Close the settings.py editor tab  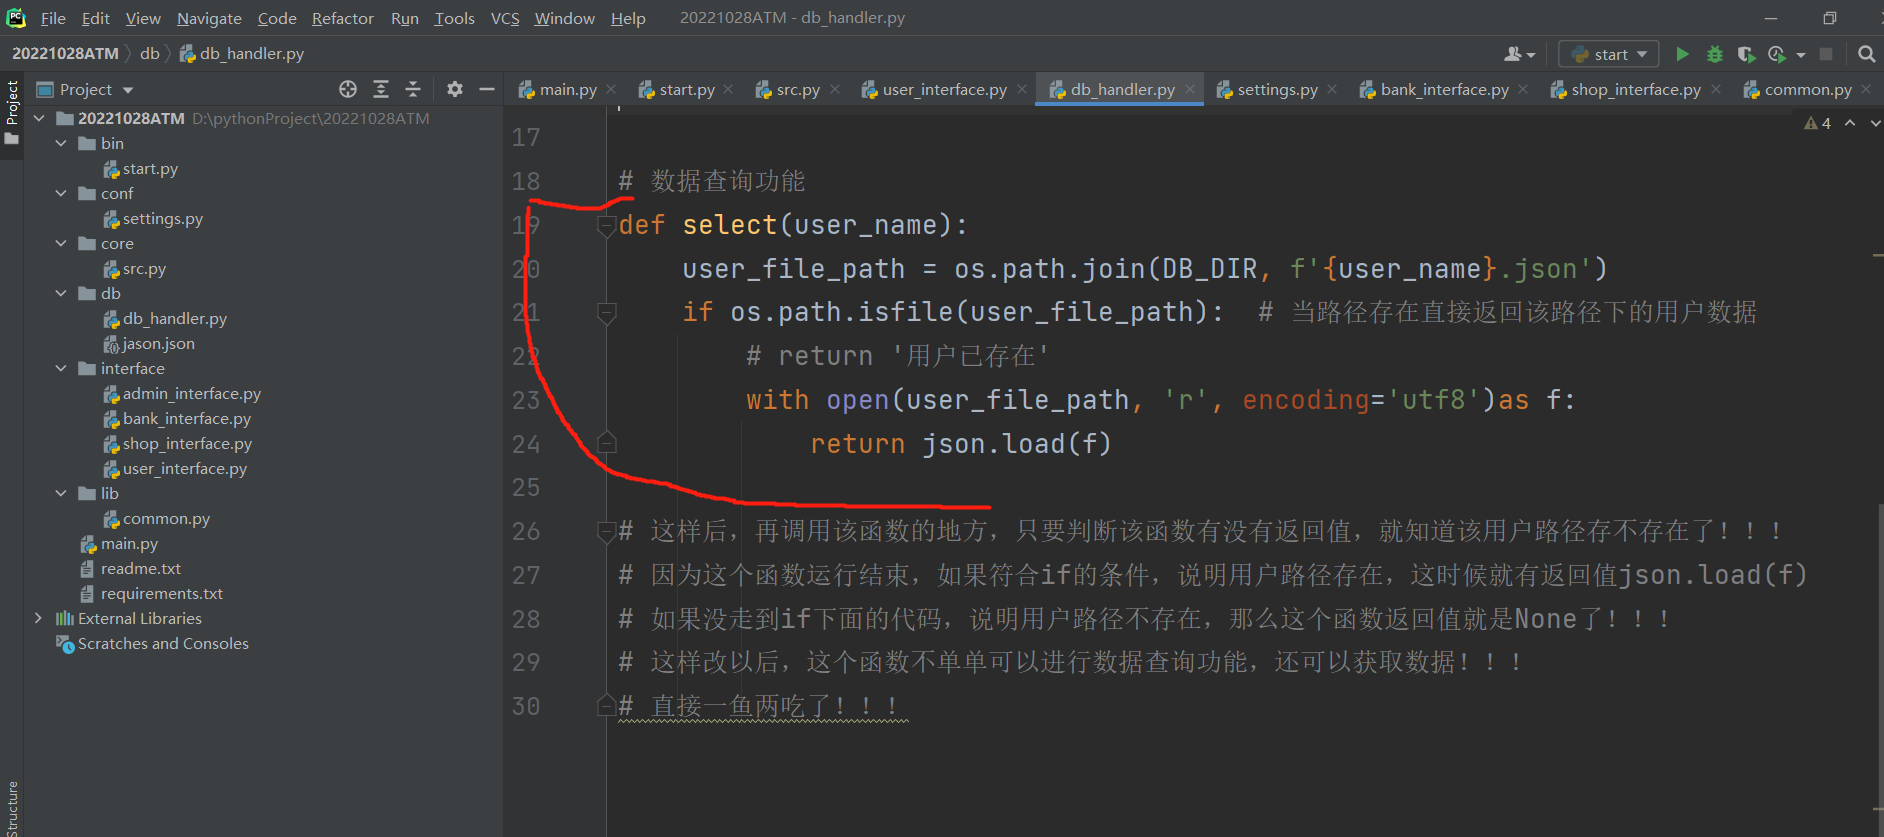[1332, 89]
